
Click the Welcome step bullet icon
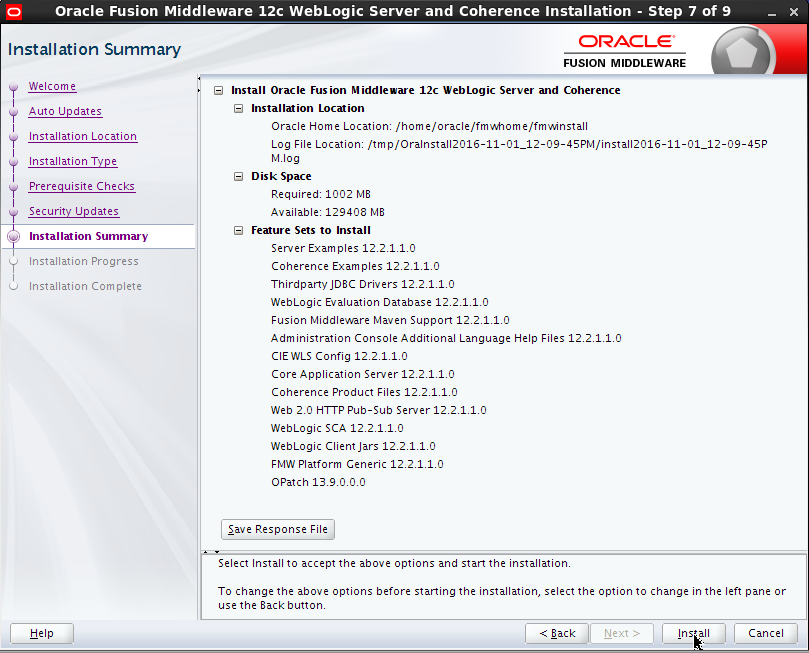(x=14, y=87)
